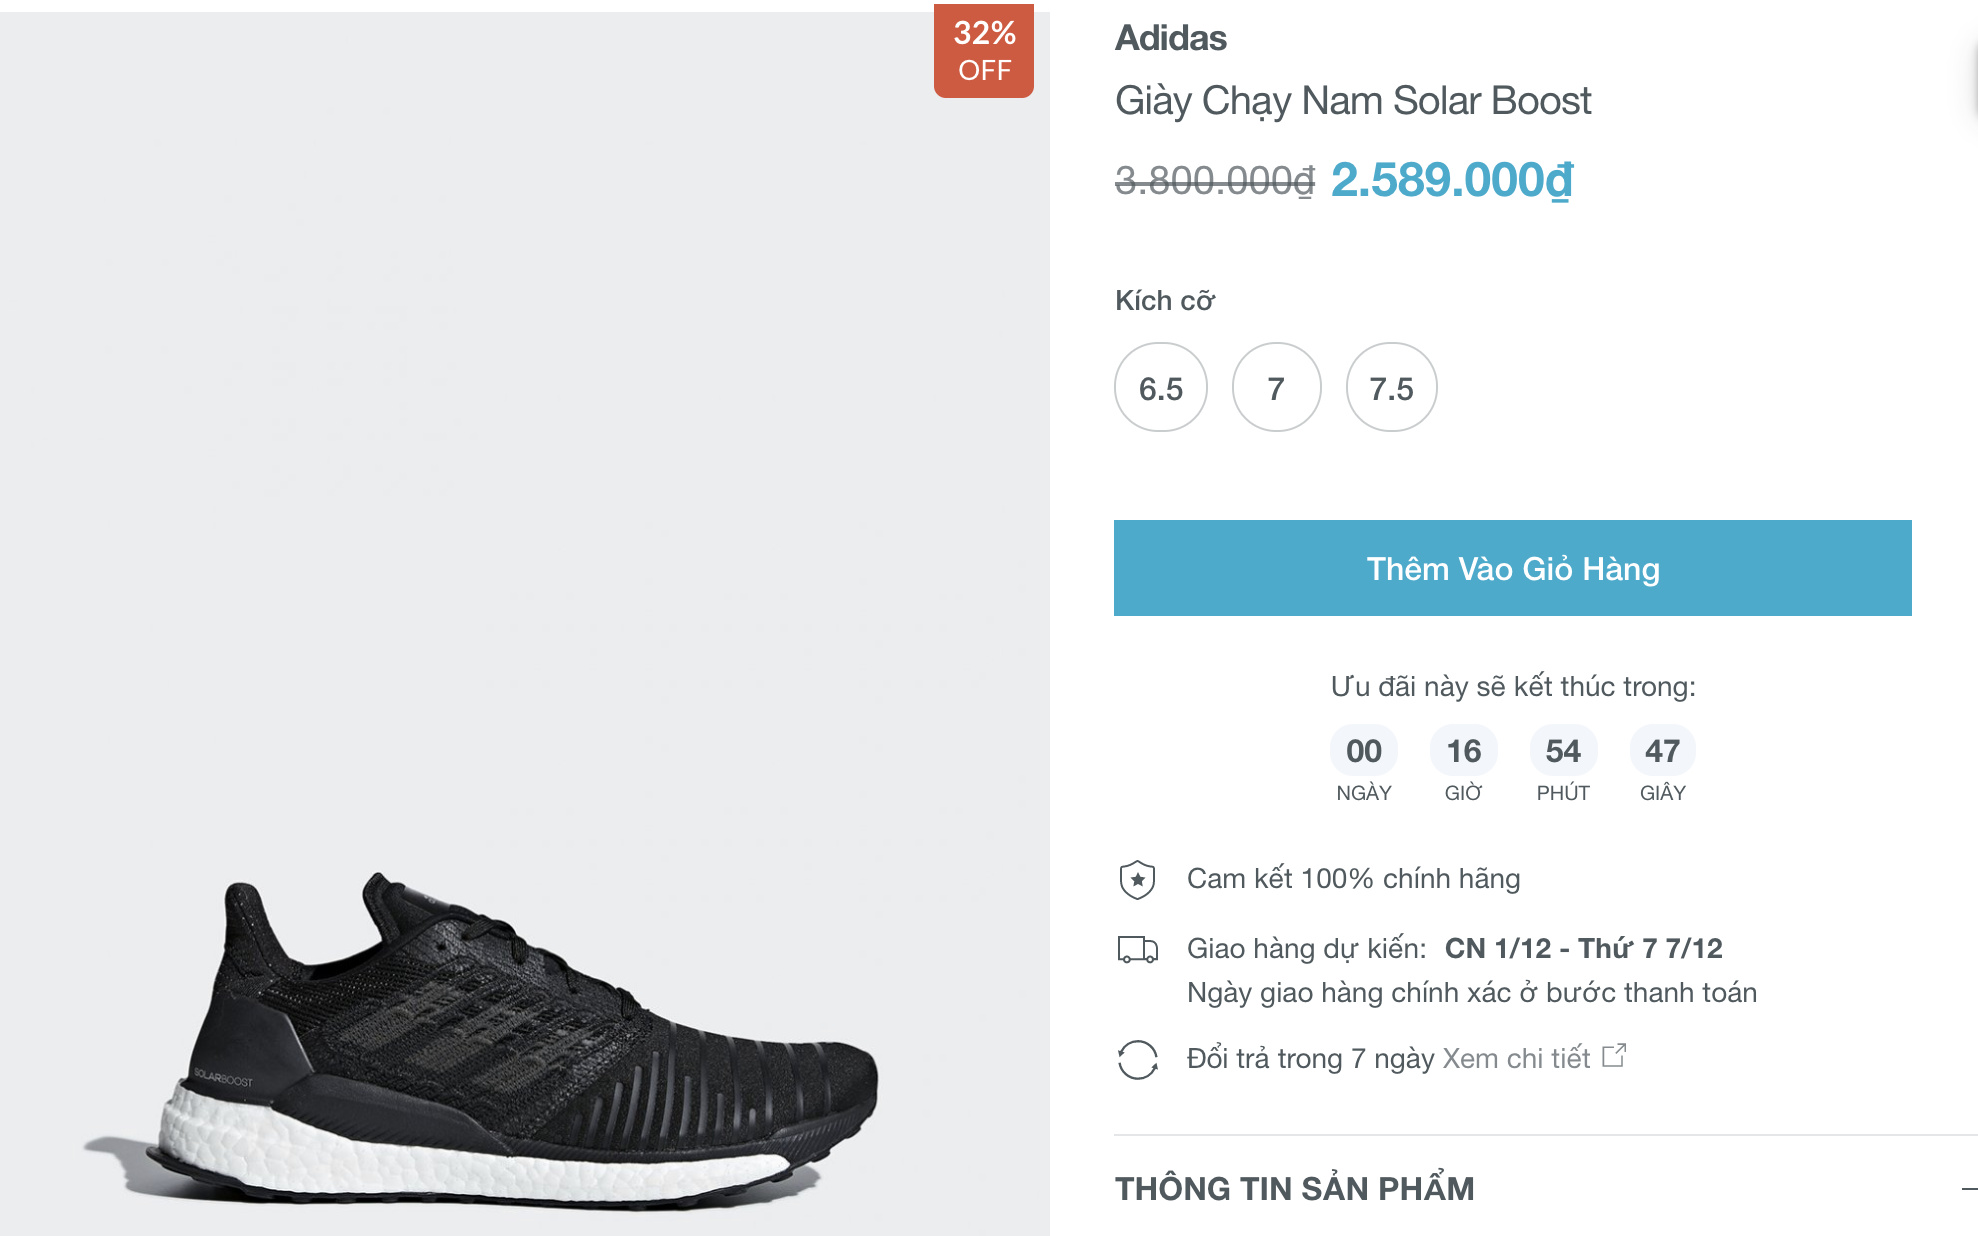Select shoe size 6.5
The image size is (1978, 1236).
[1160, 388]
